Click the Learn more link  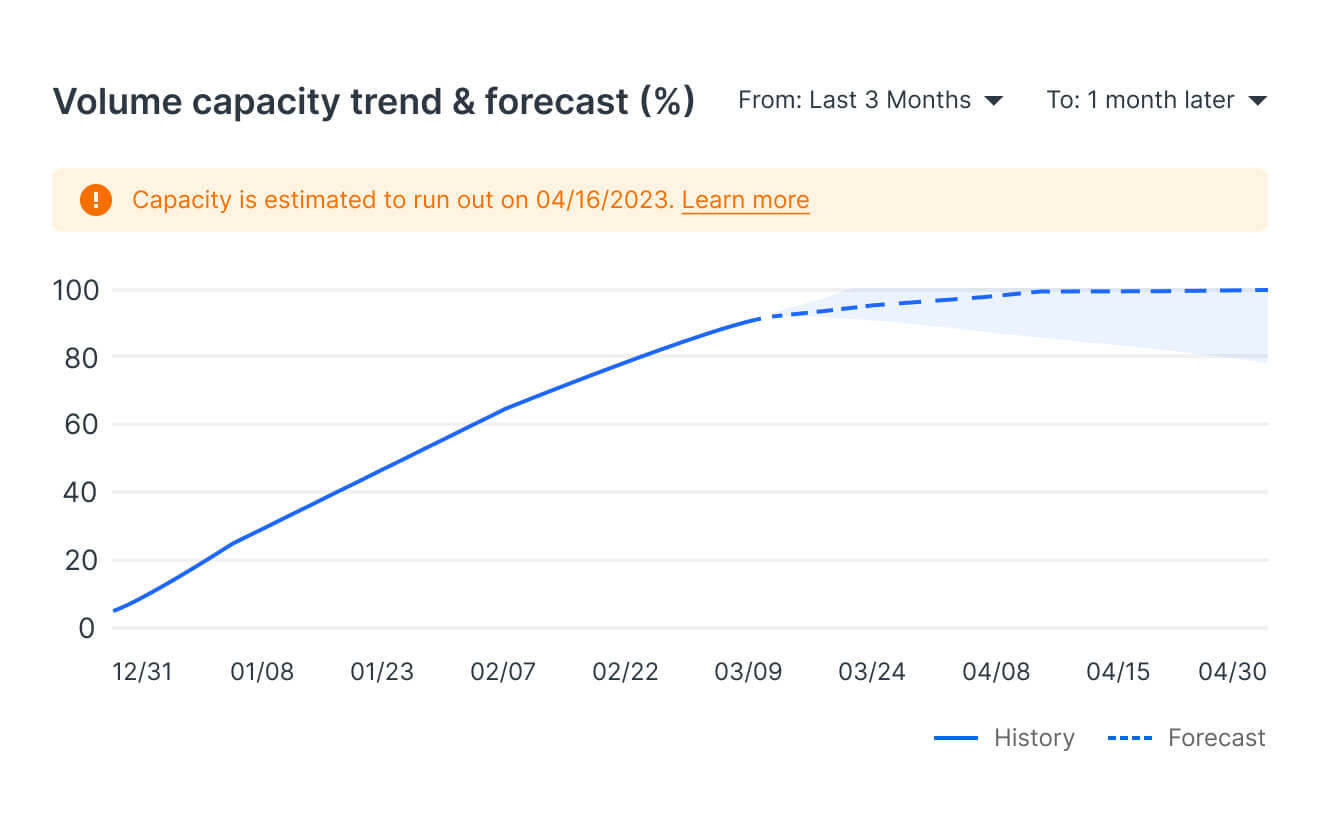tap(745, 200)
